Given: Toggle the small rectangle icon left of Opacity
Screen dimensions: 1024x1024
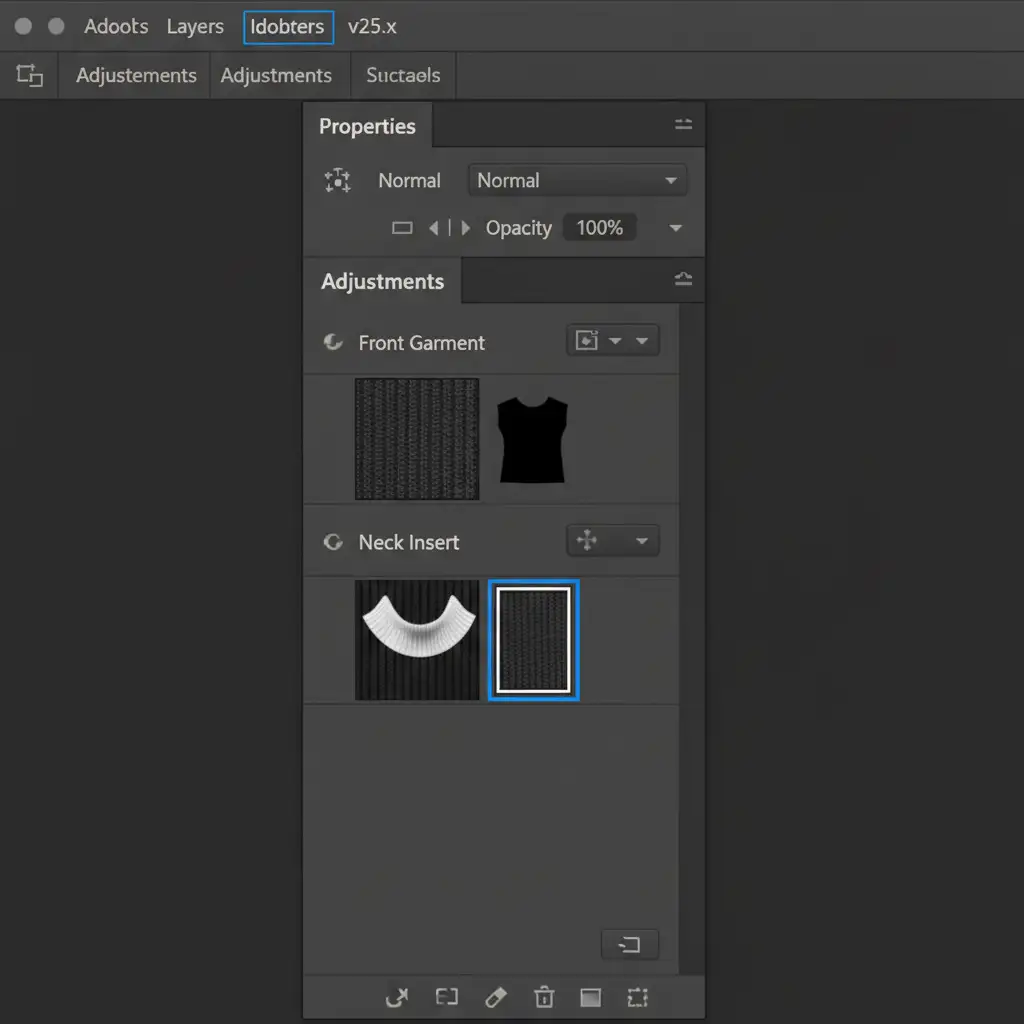Looking at the screenshot, I should pyautogui.click(x=402, y=228).
